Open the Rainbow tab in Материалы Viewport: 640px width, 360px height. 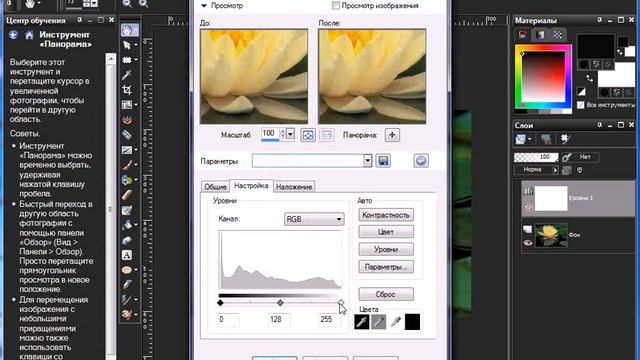[540, 35]
